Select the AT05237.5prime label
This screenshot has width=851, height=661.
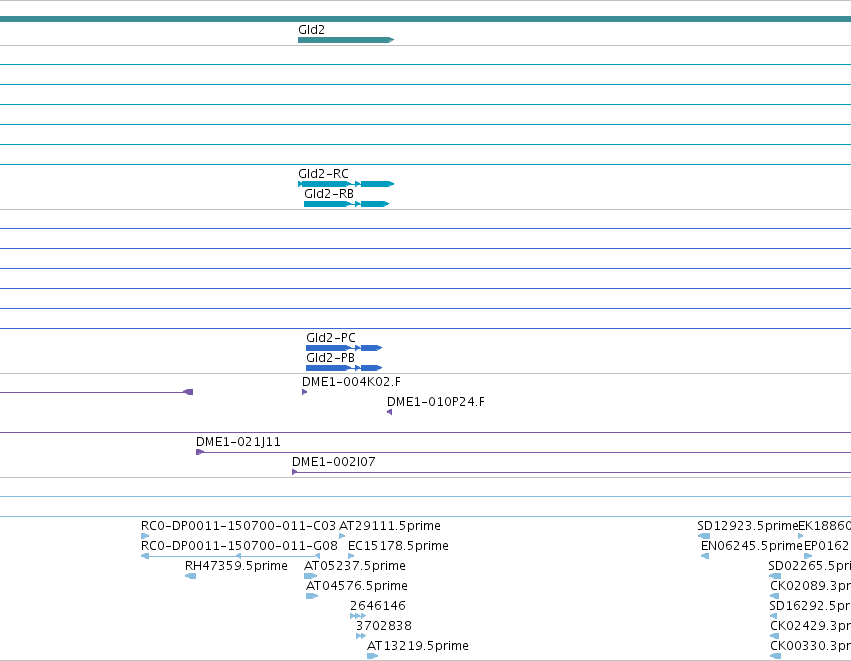tap(355, 566)
